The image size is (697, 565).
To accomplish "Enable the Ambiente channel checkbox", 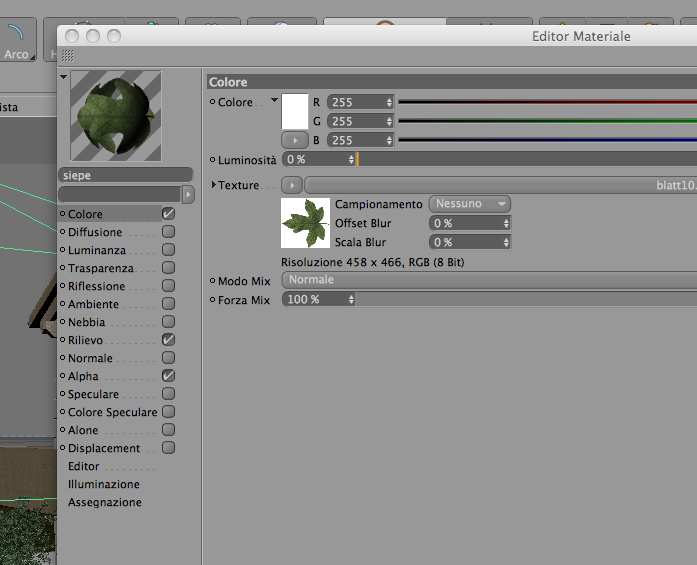I will click(168, 304).
